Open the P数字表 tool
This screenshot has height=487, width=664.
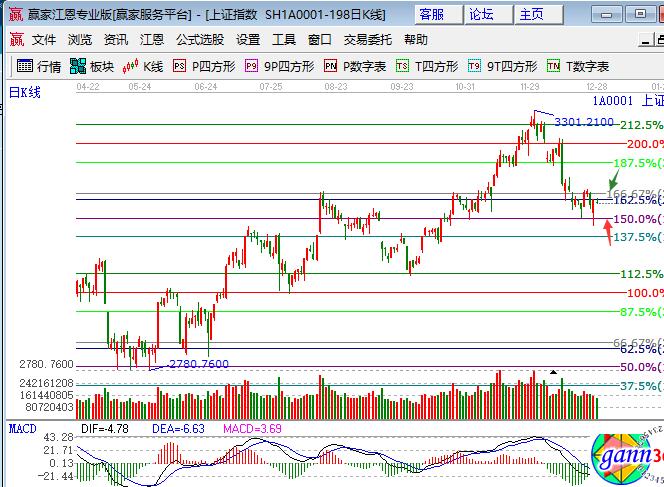point(355,67)
